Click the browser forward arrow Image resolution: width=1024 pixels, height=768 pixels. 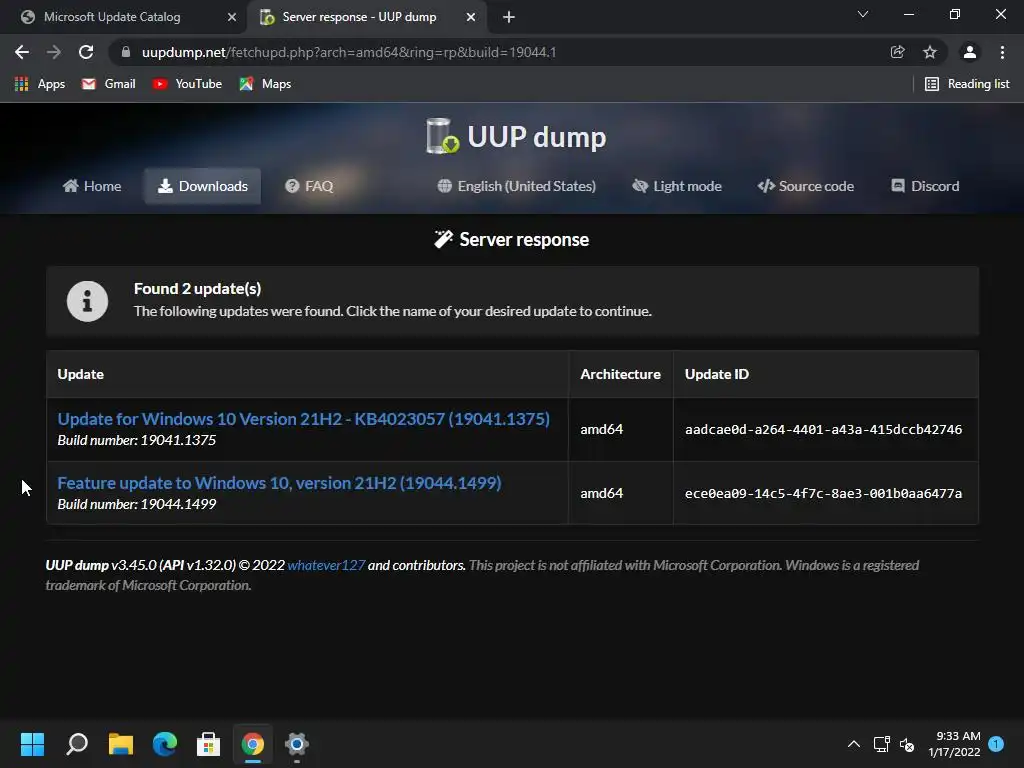click(x=54, y=52)
